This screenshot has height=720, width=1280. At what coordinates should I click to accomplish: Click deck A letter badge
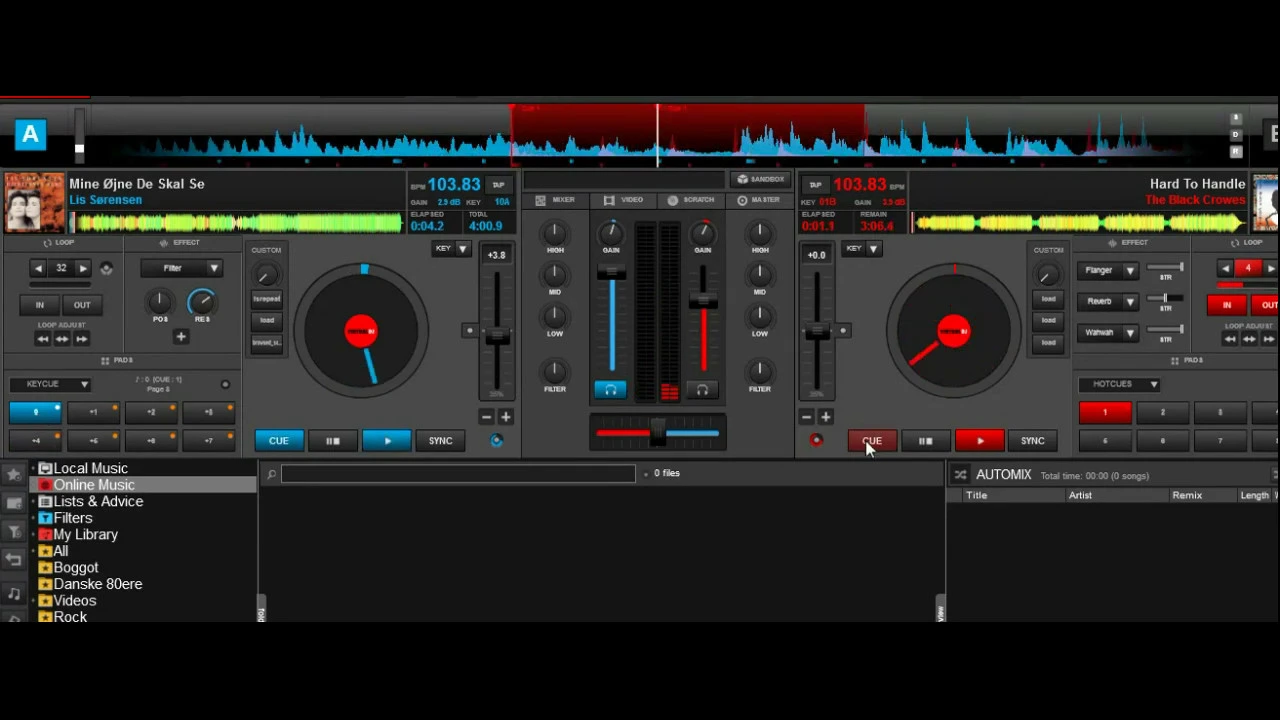pyautogui.click(x=30, y=135)
